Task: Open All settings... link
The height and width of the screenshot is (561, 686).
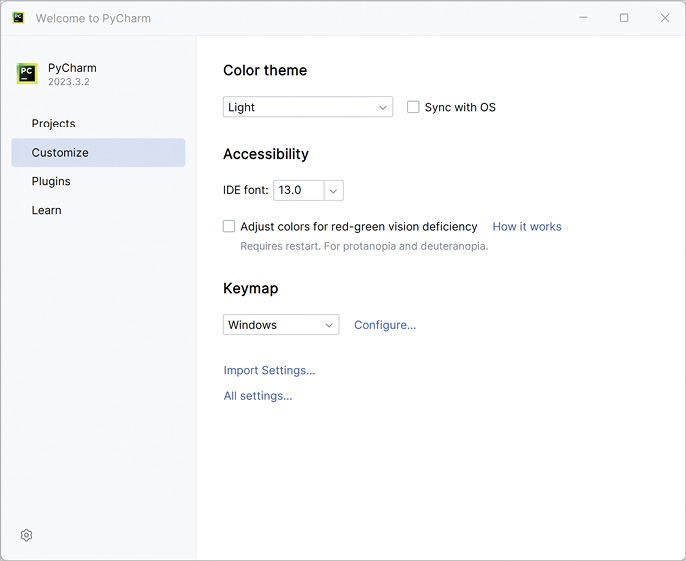Action: [258, 396]
